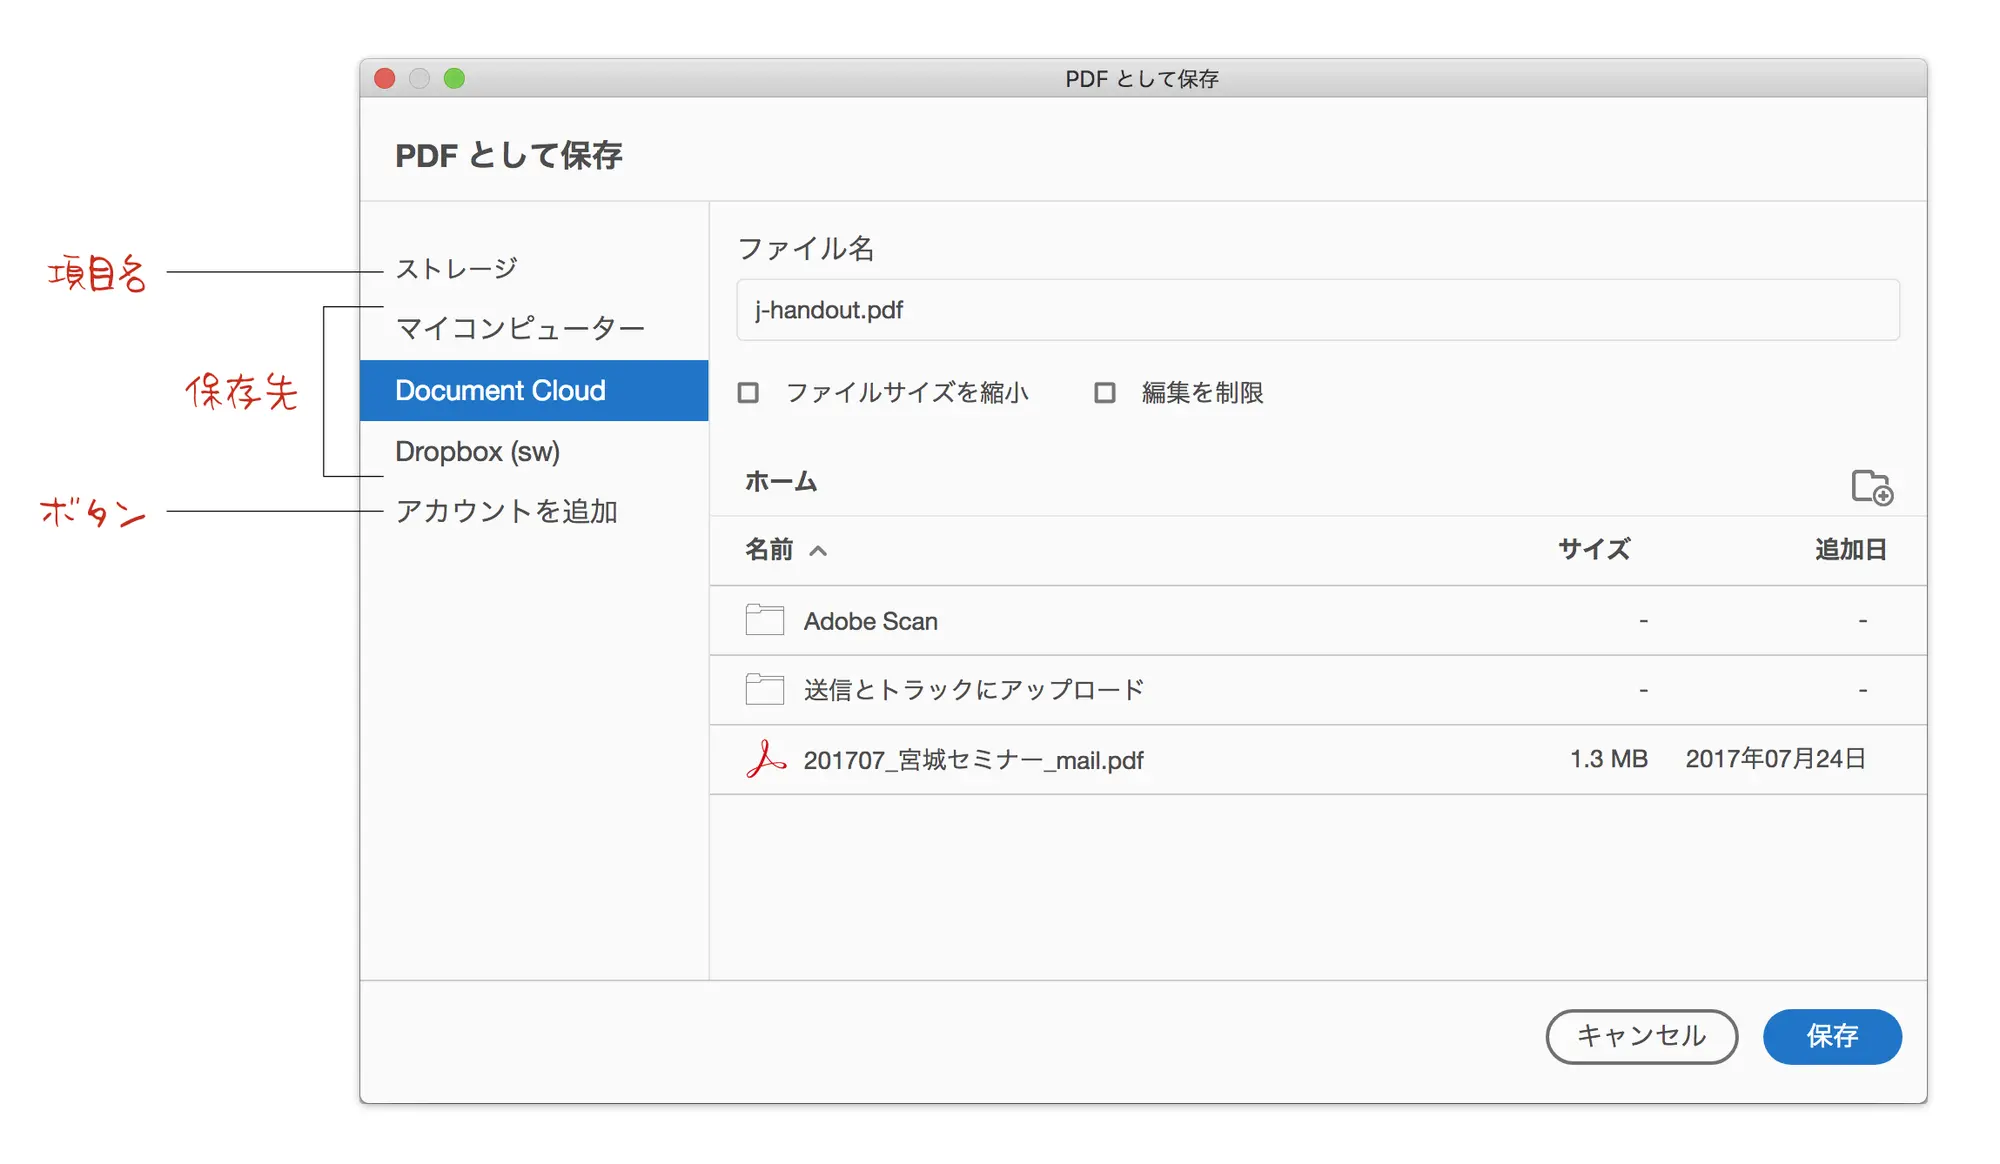The image size is (2000, 1164).
Task: Click the 追加日 column header to sort
Action: click(x=1849, y=549)
